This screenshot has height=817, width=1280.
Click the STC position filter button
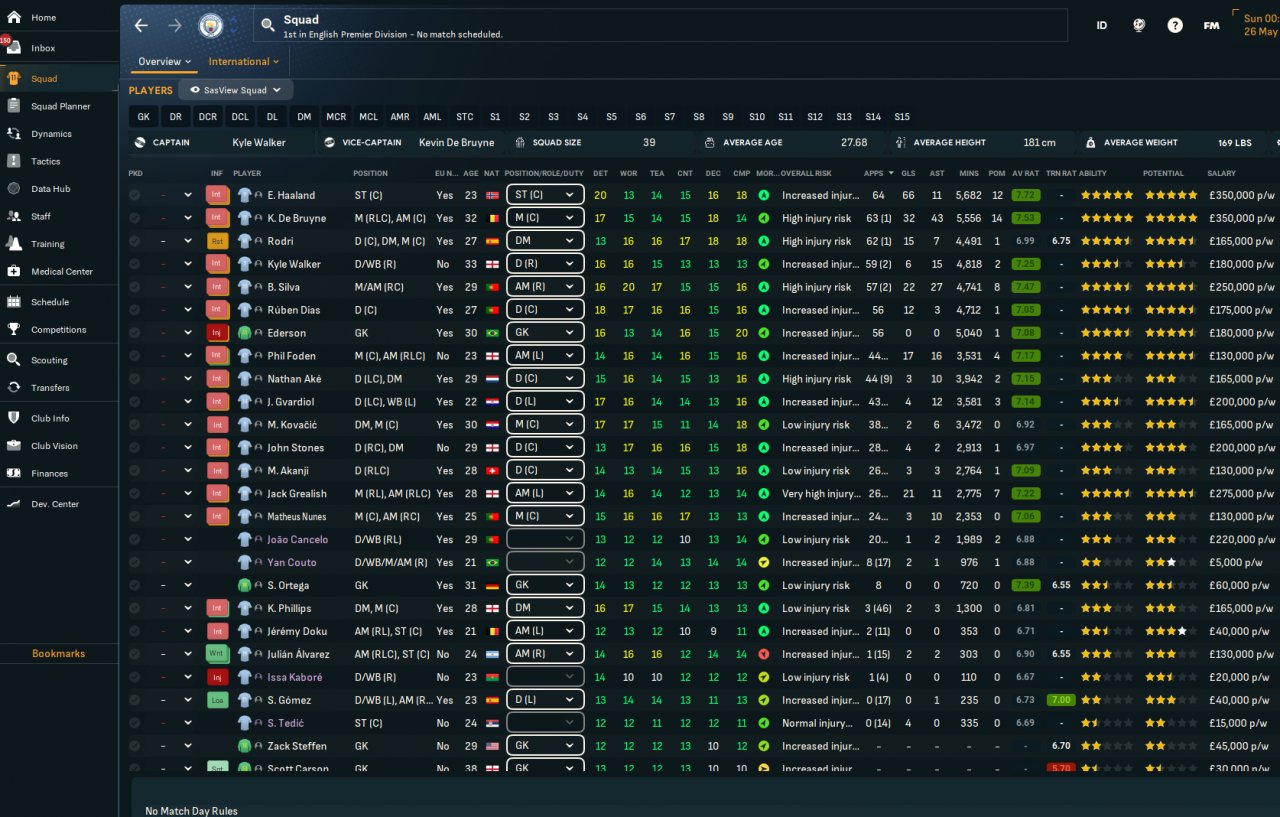pos(465,117)
